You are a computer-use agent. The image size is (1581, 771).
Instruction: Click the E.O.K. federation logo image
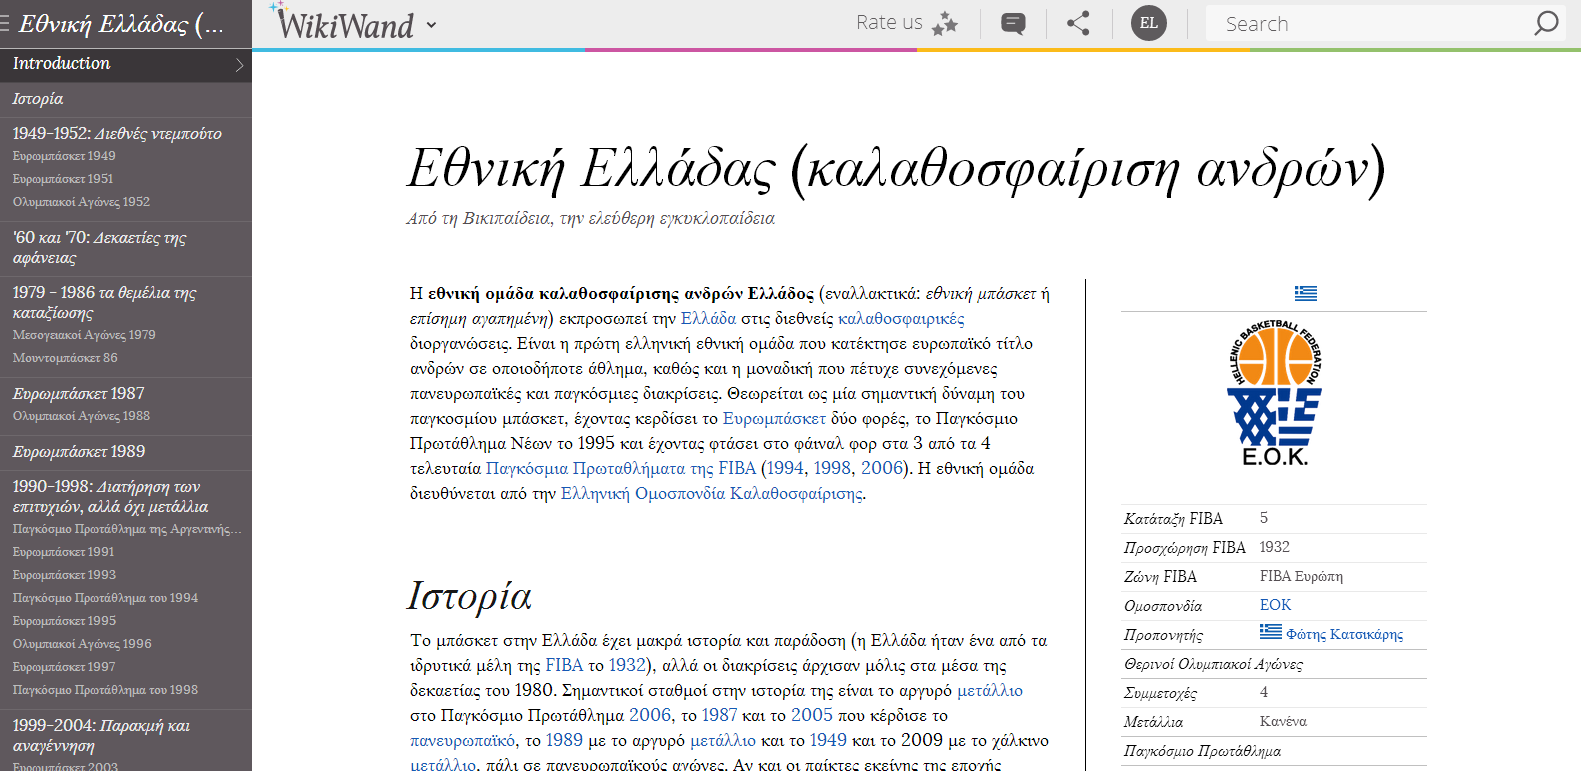(1274, 393)
